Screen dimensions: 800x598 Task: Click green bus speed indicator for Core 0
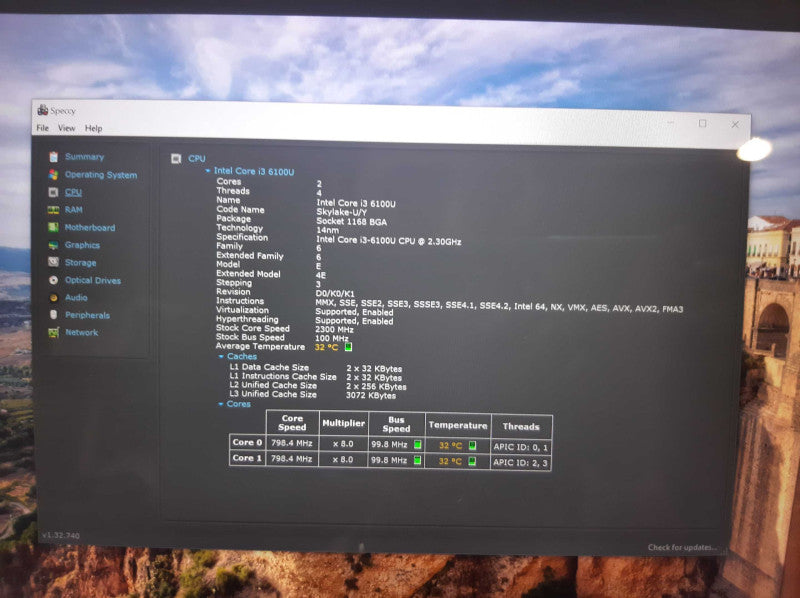(x=417, y=444)
